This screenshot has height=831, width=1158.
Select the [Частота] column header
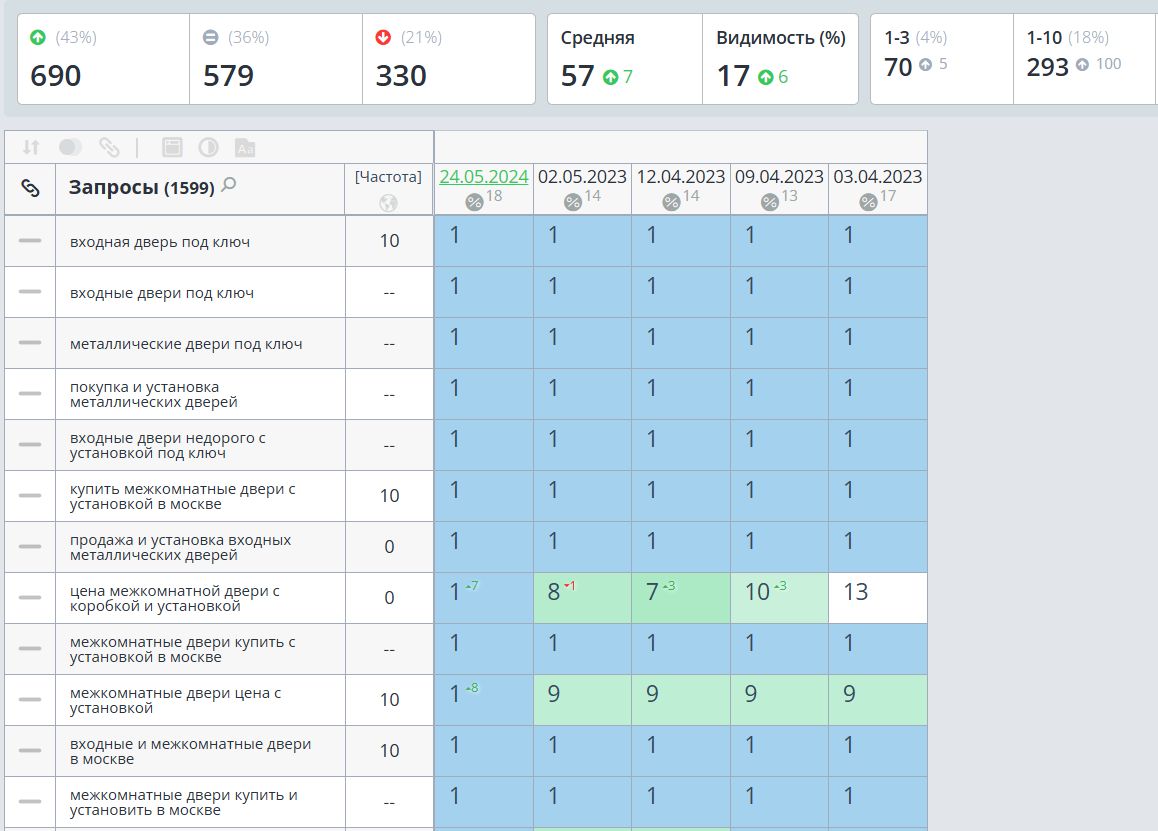pyautogui.click(x=388, y=177)
